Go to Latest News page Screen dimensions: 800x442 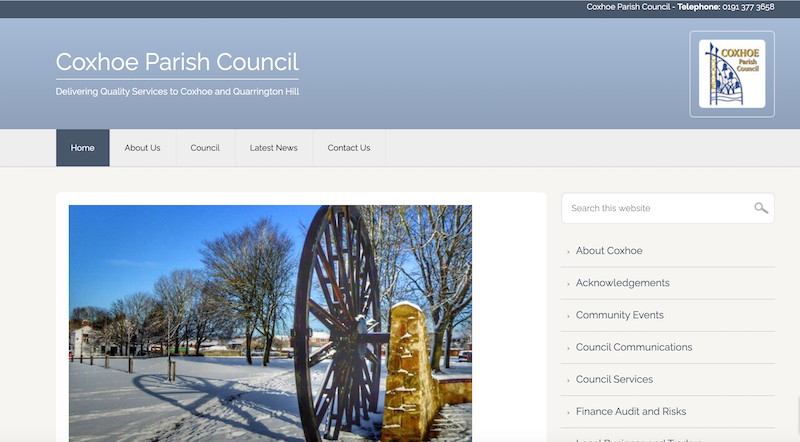(273, 148)
